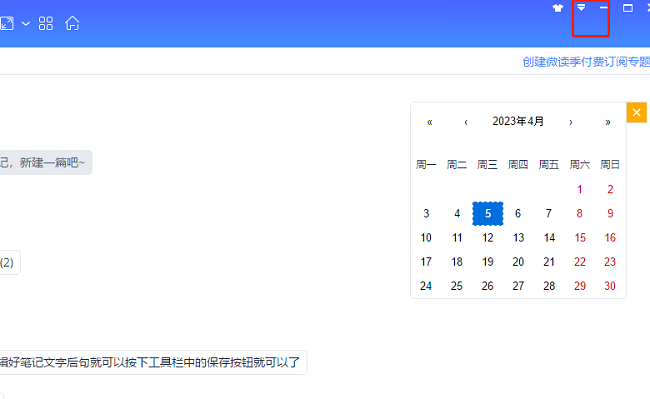Image resolution: width=650 pixels, height=399 pixels.
Task: Select April 24 in calendar
Action: (426, 286)
